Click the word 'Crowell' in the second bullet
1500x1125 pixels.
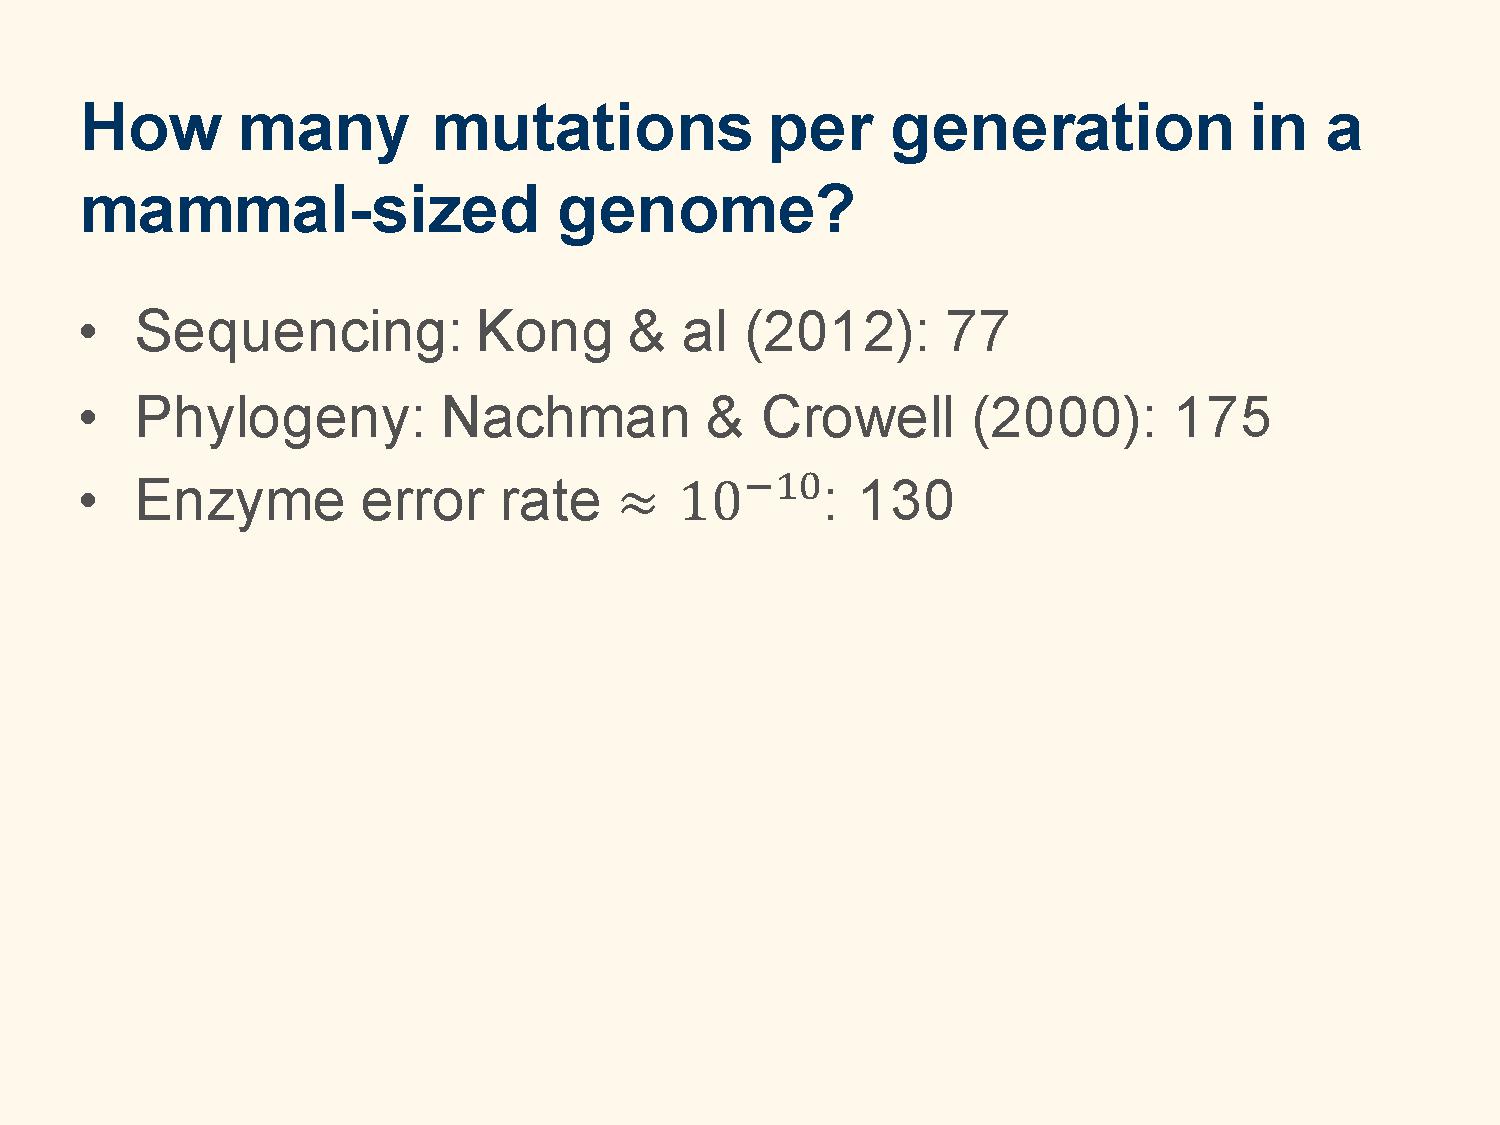(857, 417)
